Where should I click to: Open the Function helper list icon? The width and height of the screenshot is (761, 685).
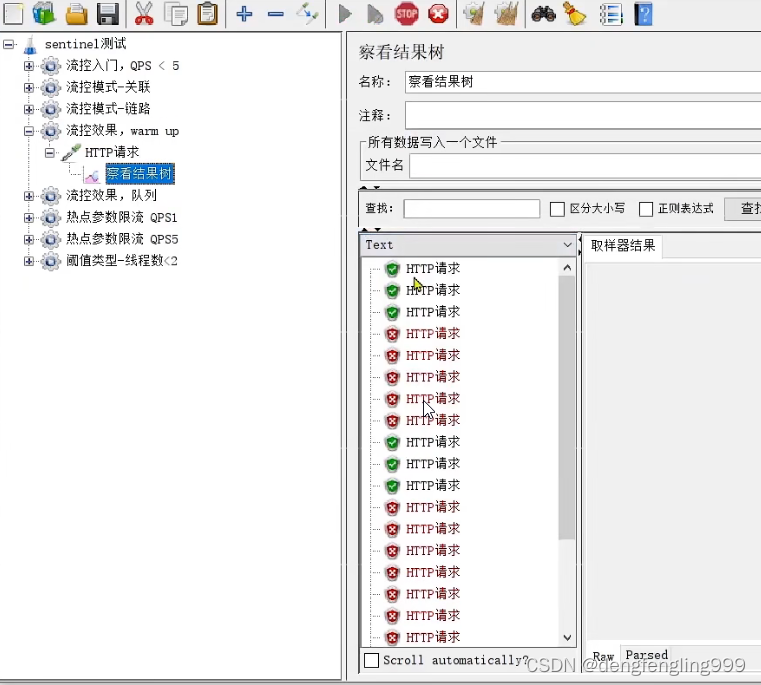click(x=611, y=14)
